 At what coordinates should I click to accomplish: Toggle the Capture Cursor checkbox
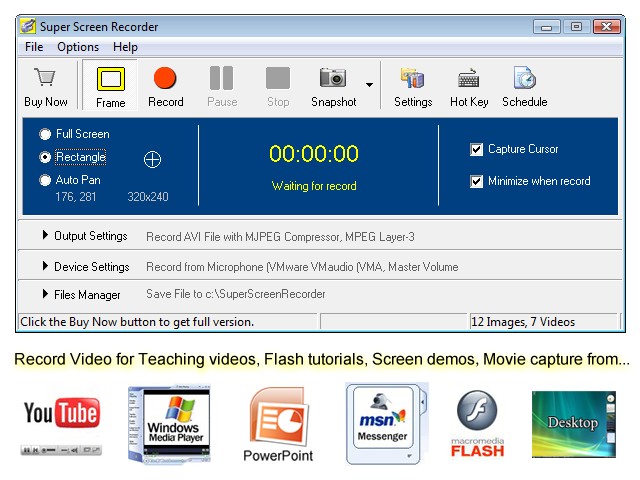(476, 149)
